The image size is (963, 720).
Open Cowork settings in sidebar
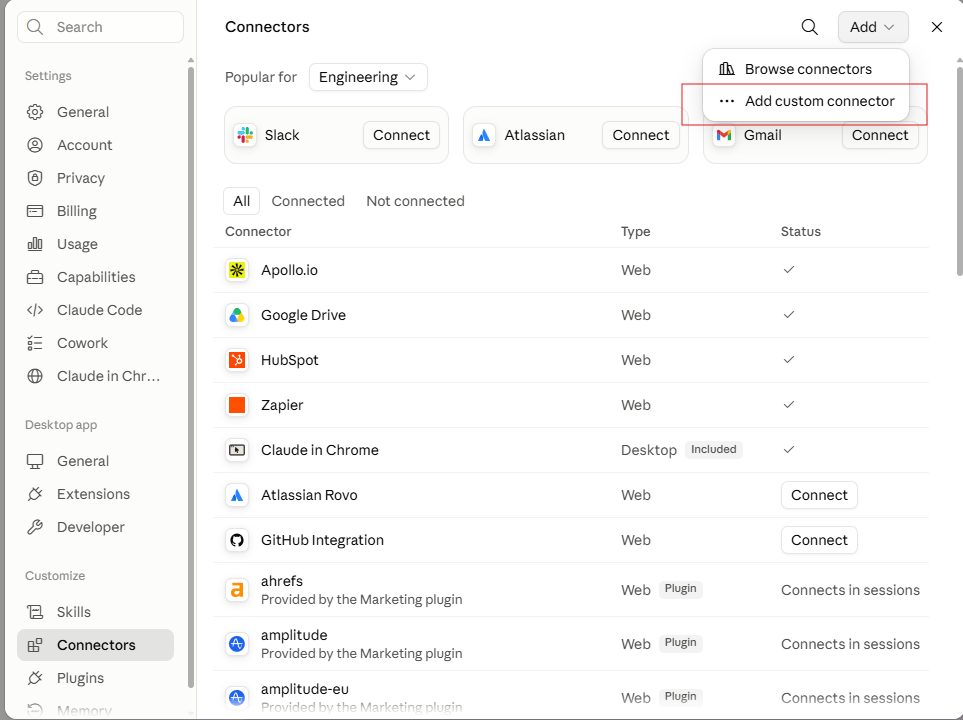point(95,343)
